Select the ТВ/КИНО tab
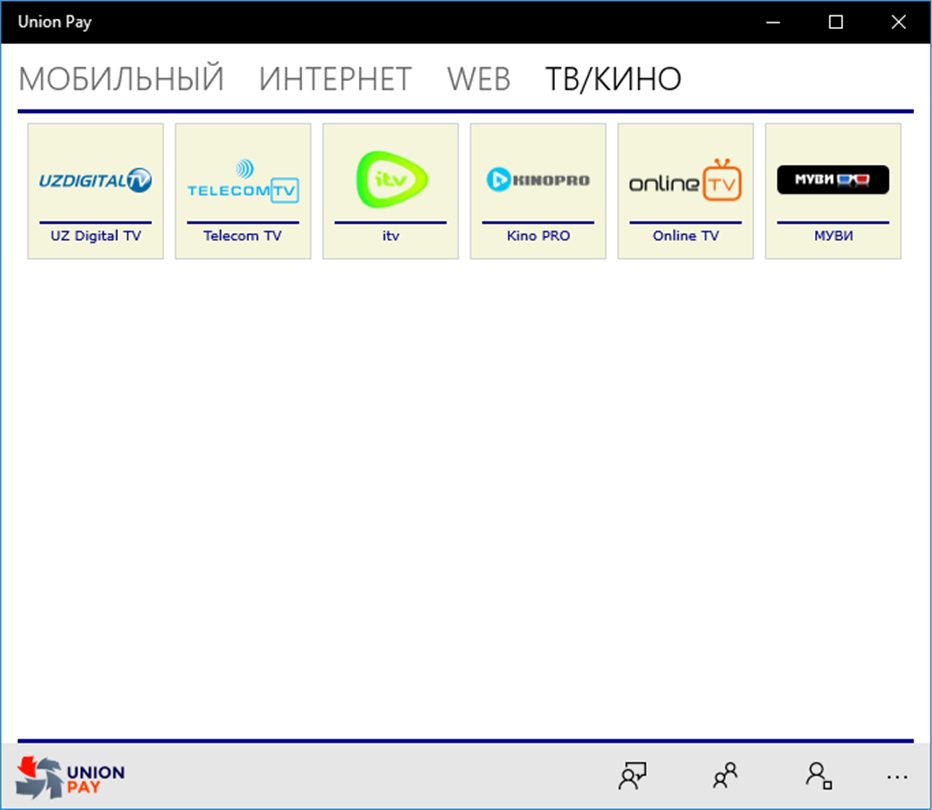The image size is (932, 810). pos(613,79)
